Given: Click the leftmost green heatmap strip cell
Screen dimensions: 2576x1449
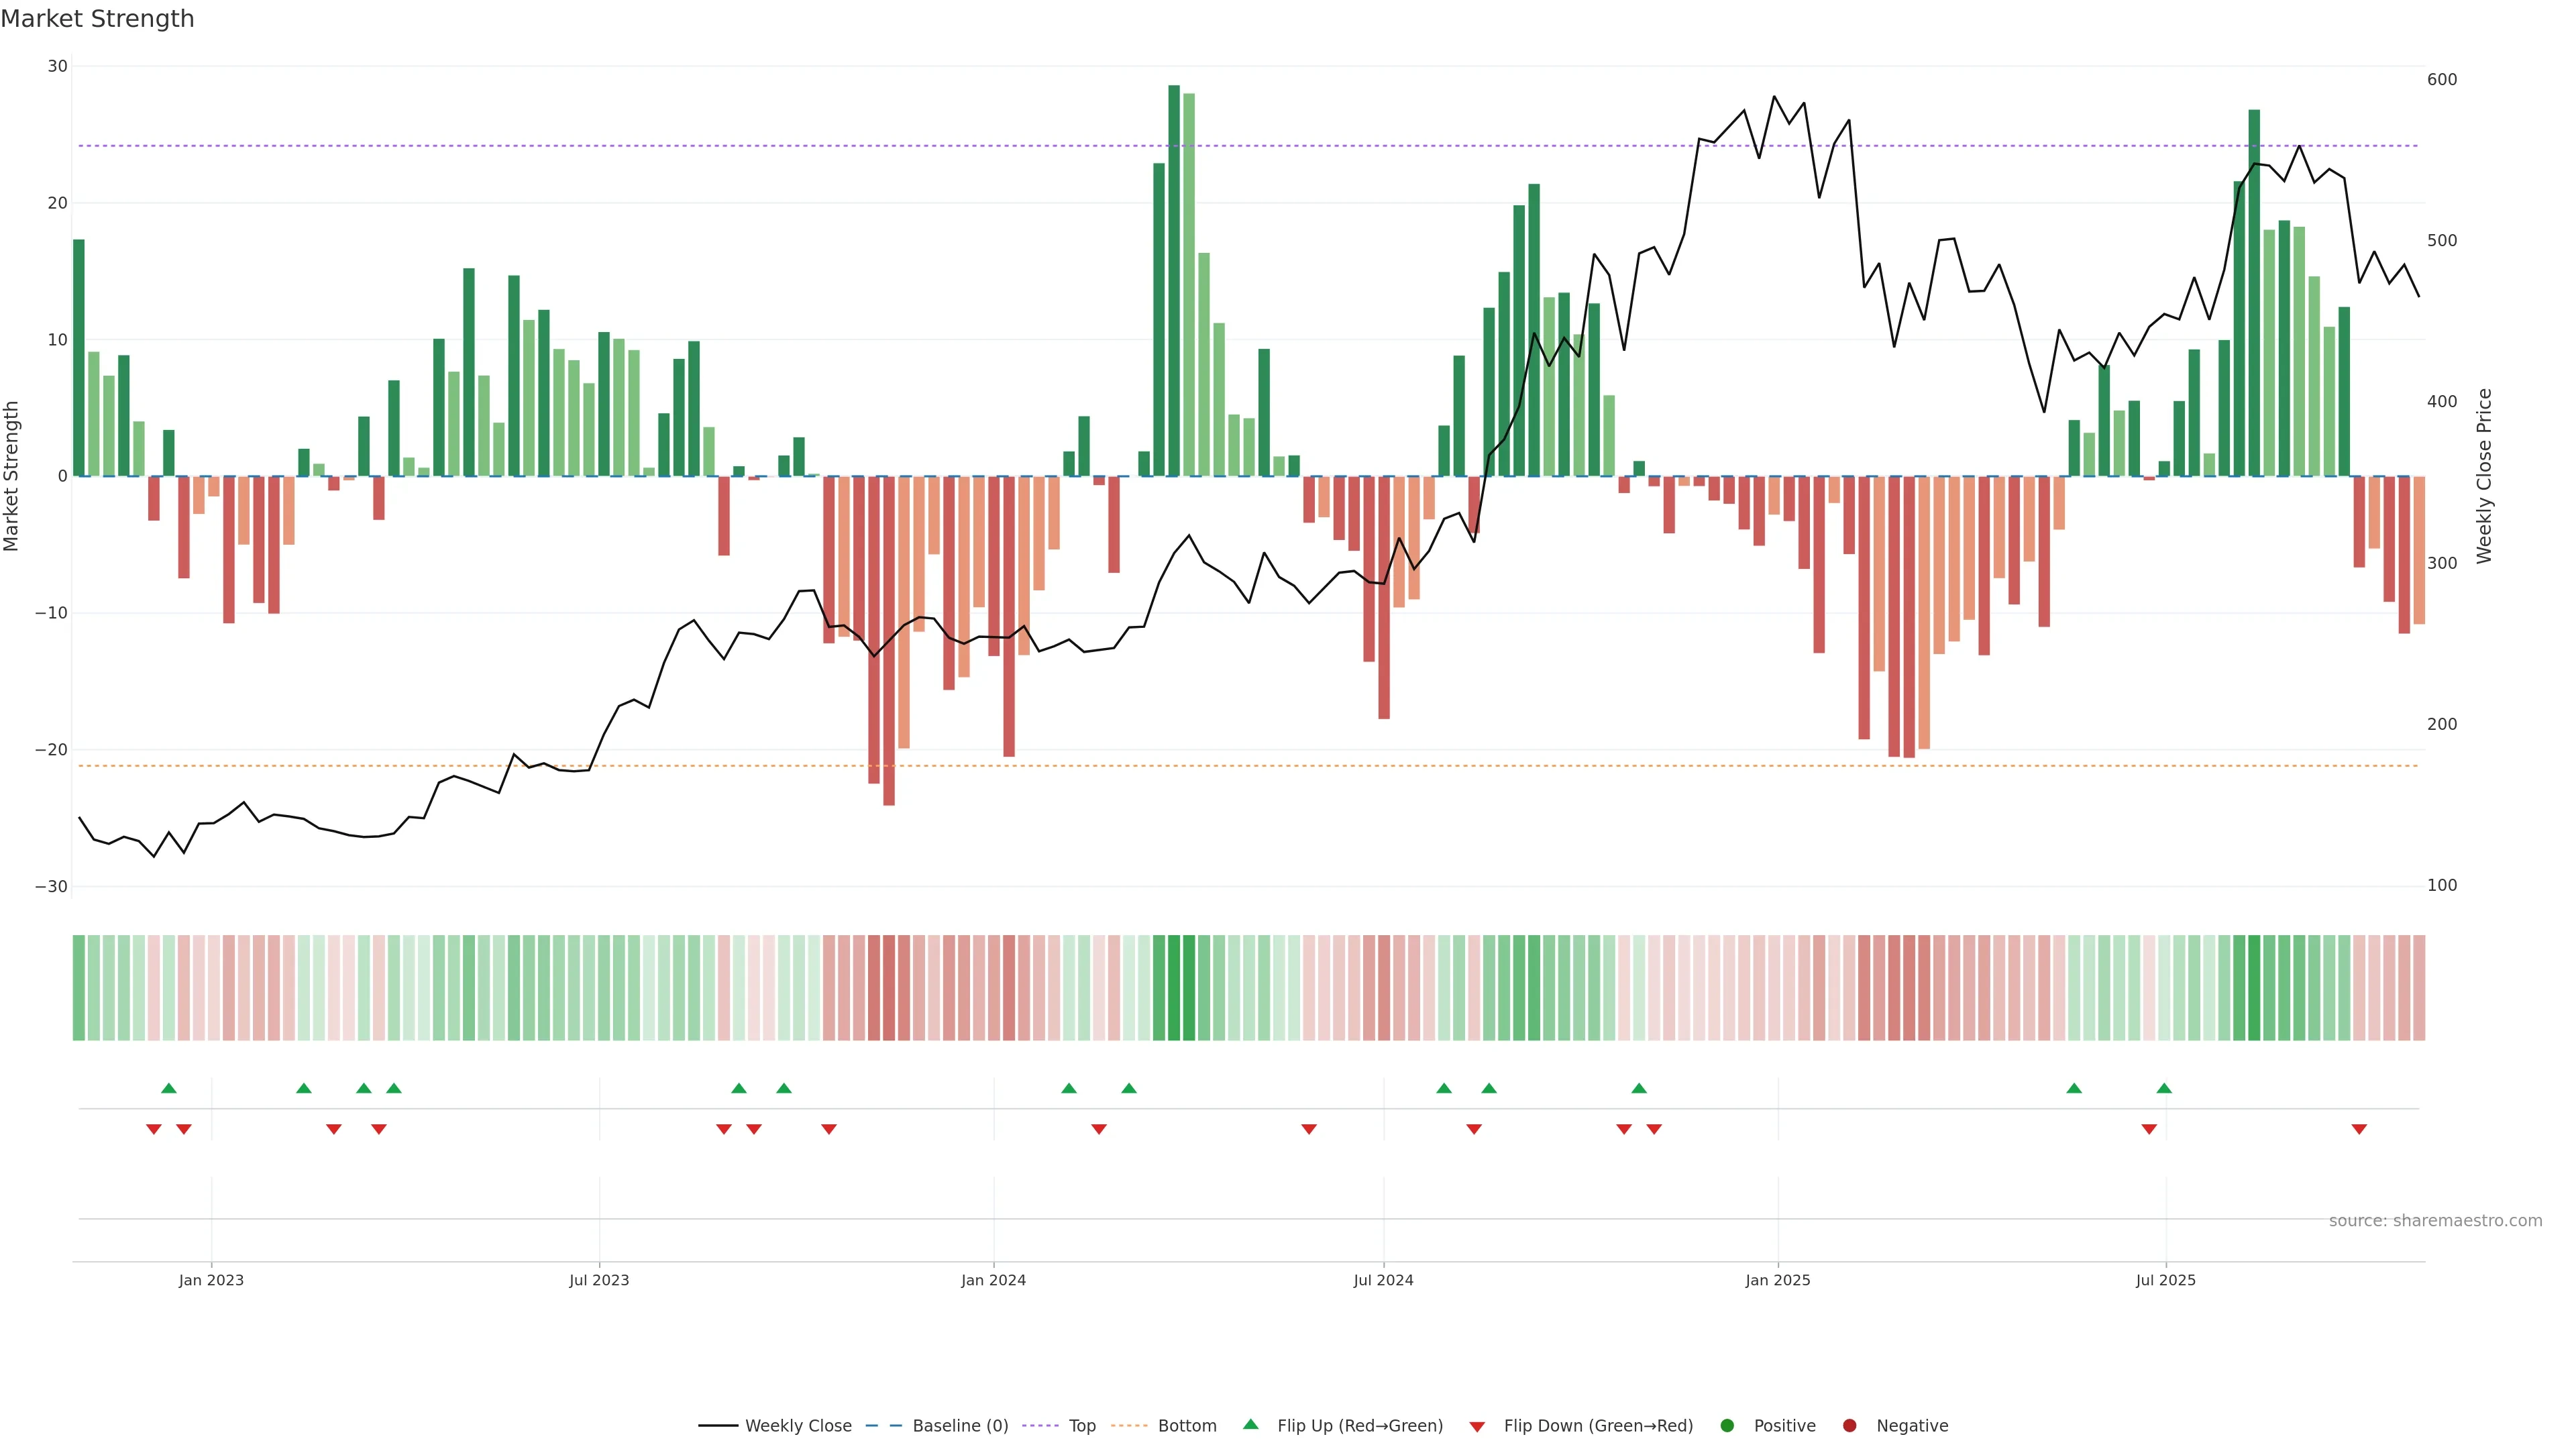Looking at the screenshot, I should pyautogui.click(x=79, y=988).
